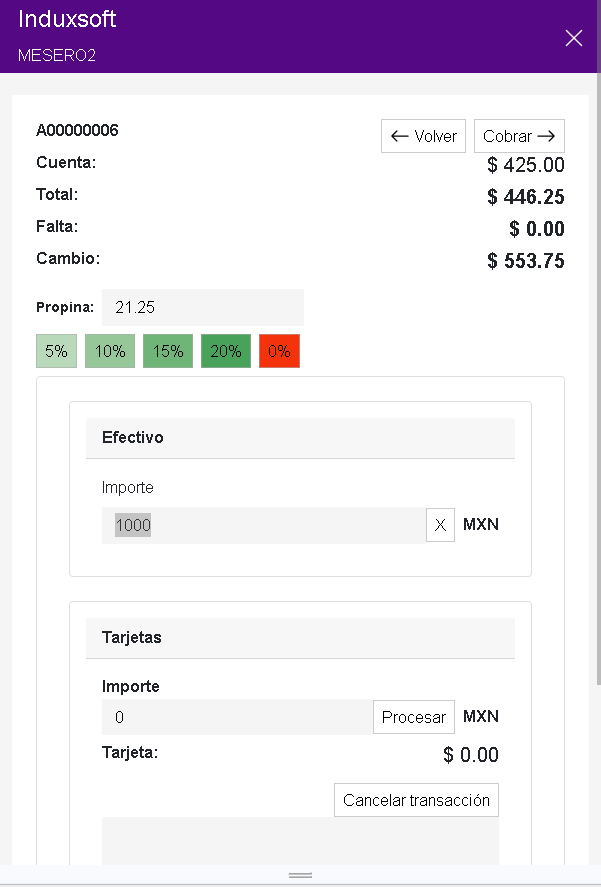
Task: Click the bottom drag handle bar
Action: point(300,876)
